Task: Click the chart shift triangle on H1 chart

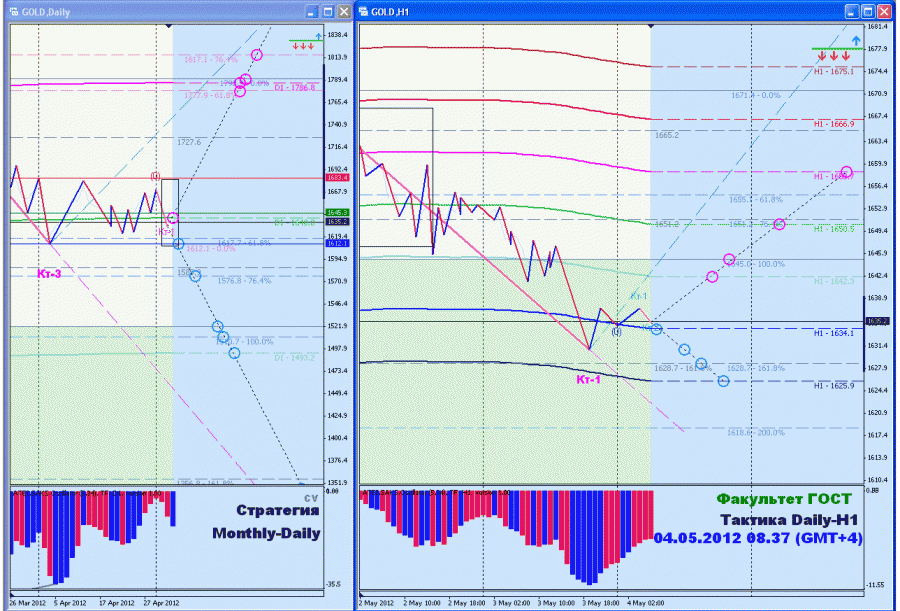Action: pyautogui.click(x=650, y=26)
